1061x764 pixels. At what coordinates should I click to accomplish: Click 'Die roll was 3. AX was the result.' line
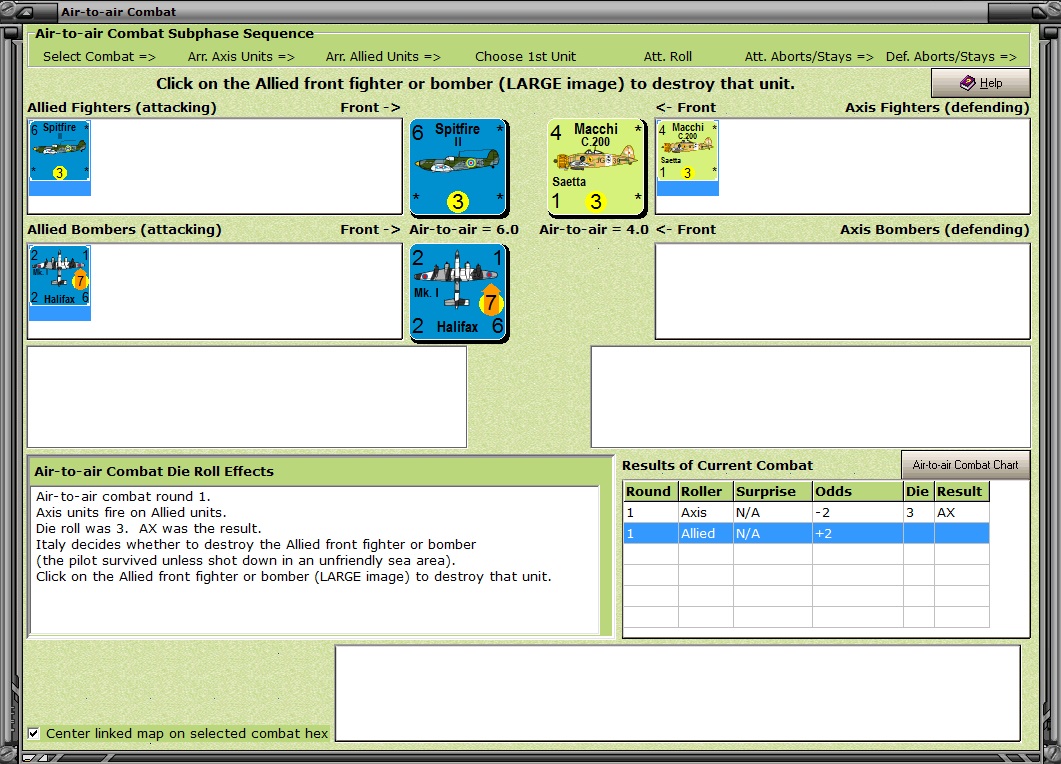click(148, 529)
